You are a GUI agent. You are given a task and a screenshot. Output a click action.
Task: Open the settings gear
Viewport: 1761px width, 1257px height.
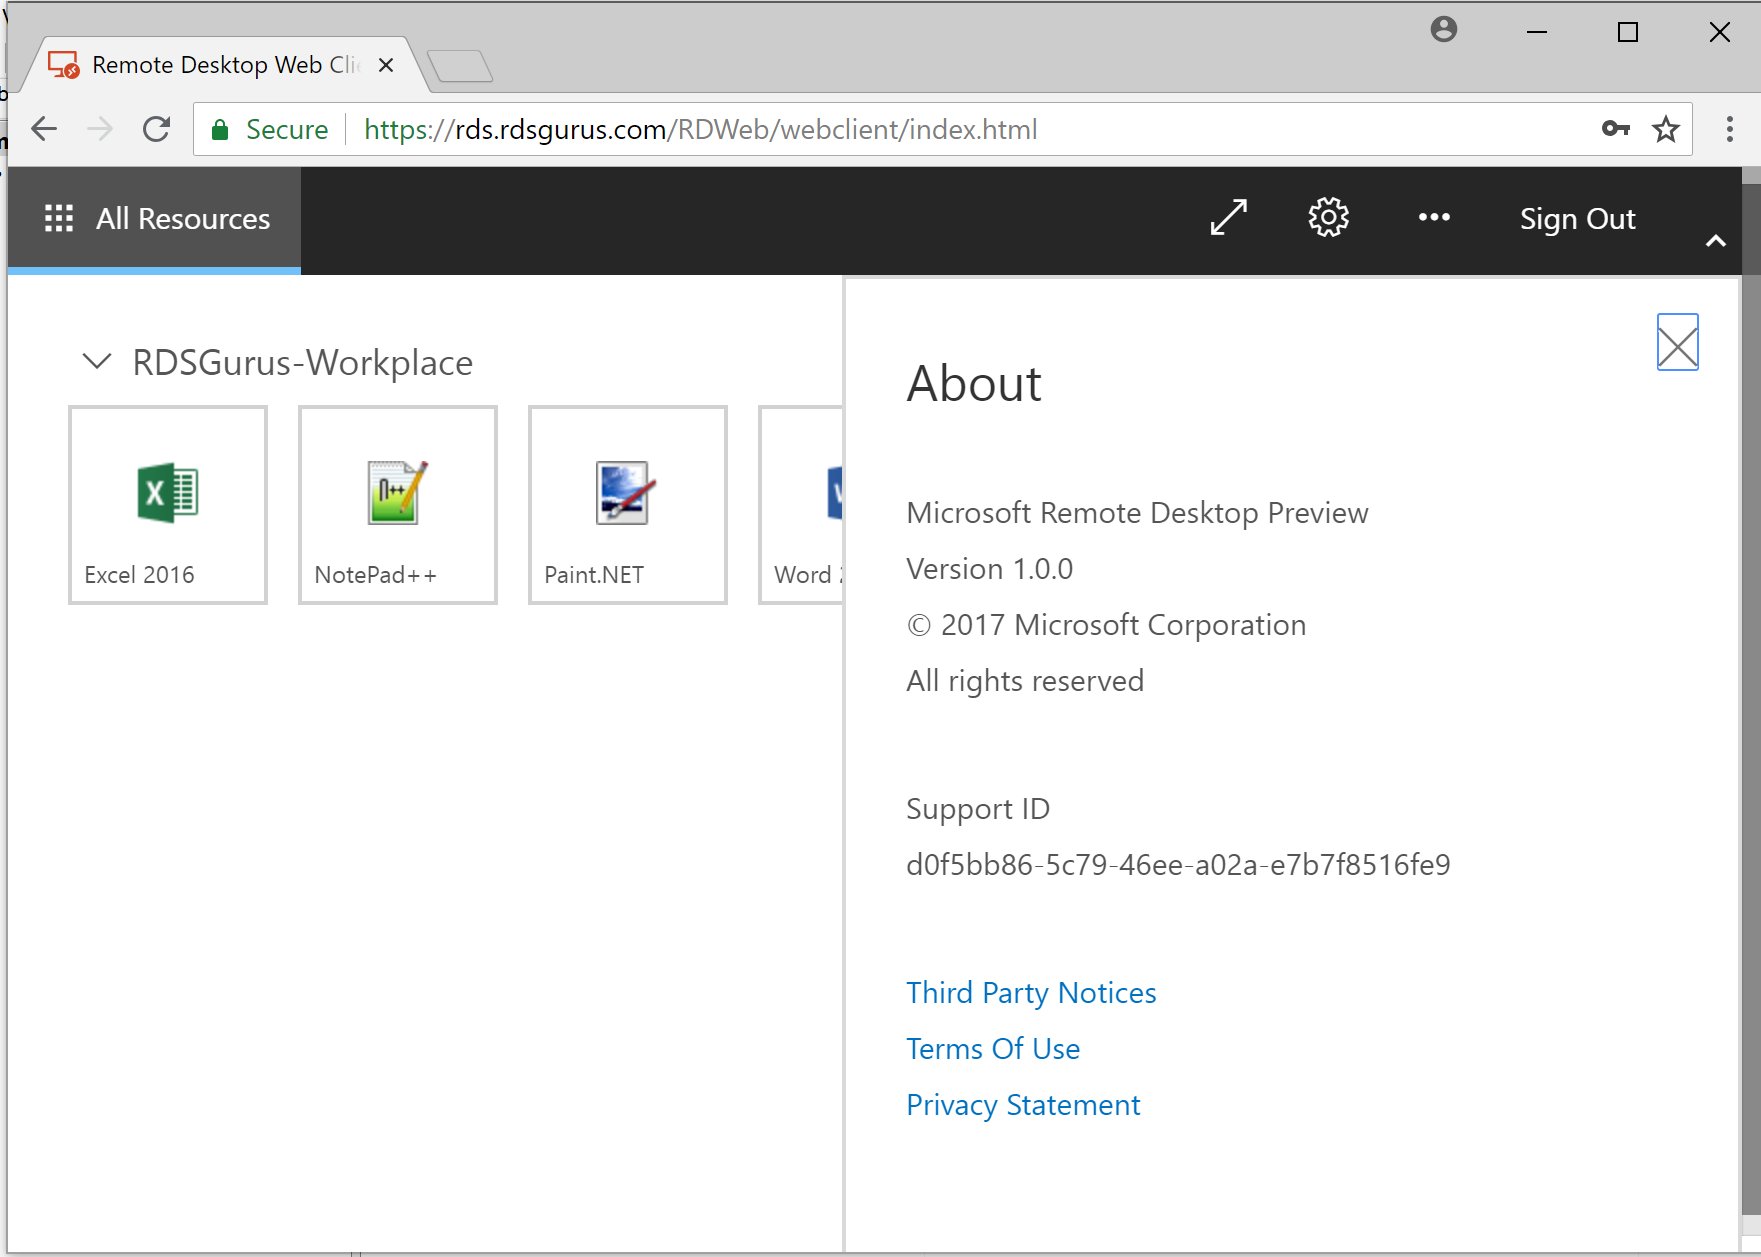click(x=1329, y=217)
